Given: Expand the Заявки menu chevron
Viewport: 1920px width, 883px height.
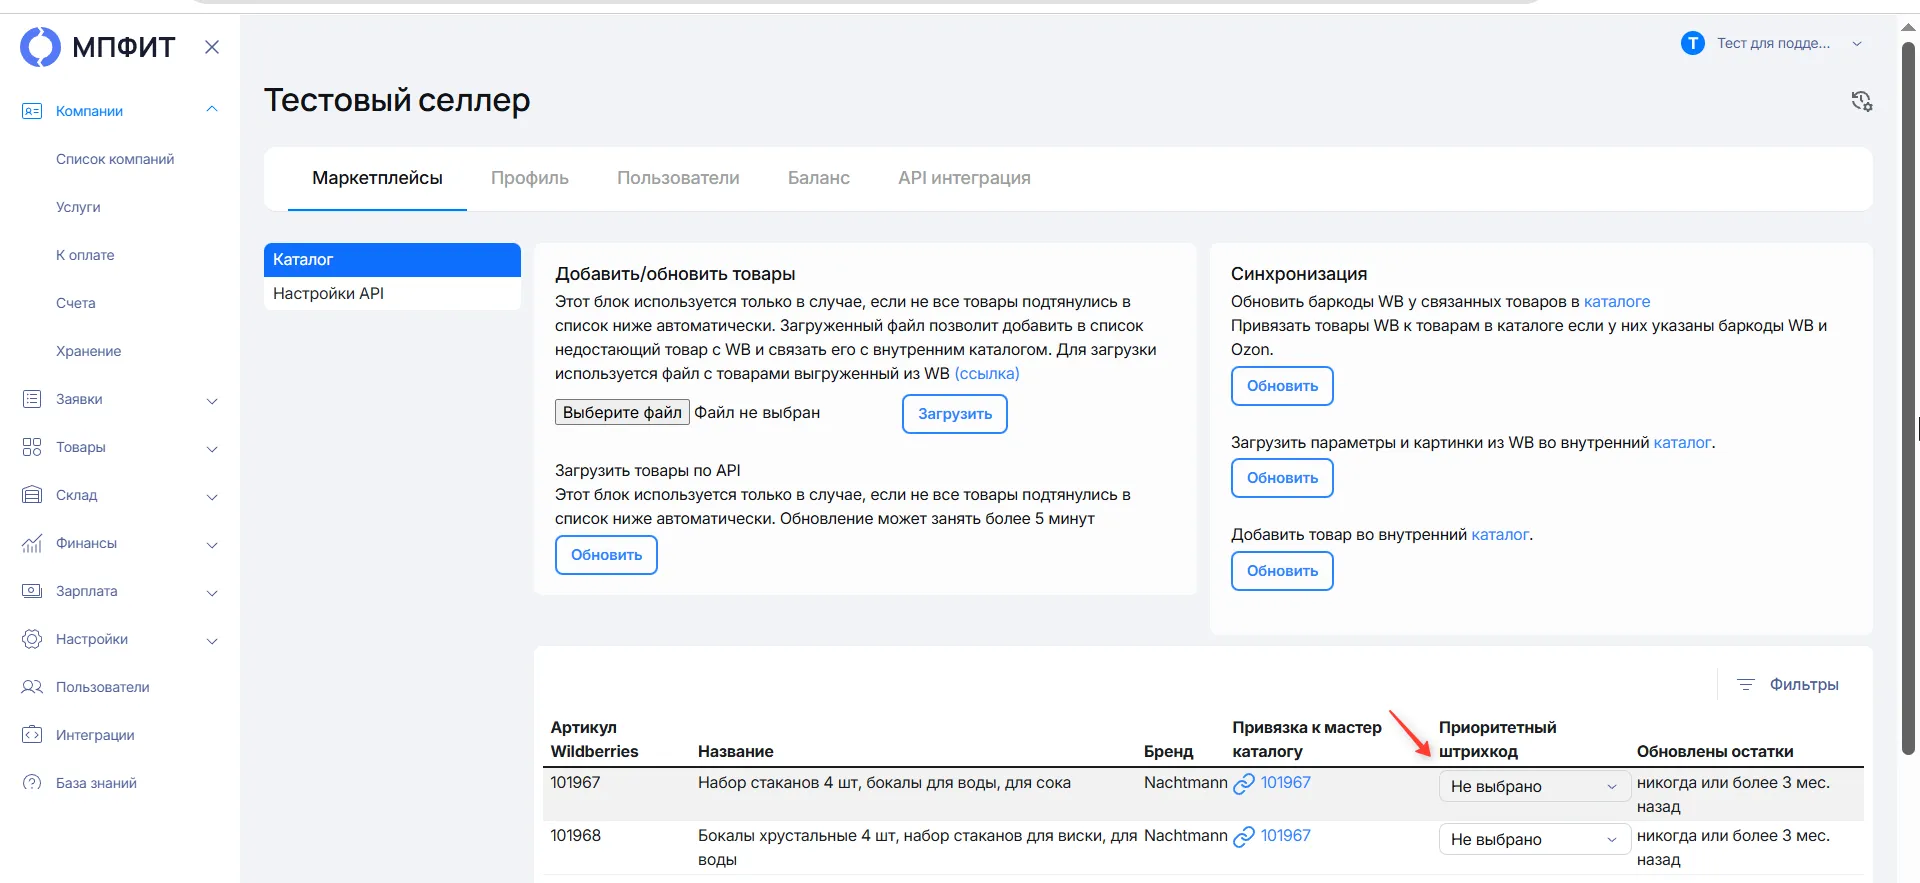Looking at the screenshot, I should (212, 400).
